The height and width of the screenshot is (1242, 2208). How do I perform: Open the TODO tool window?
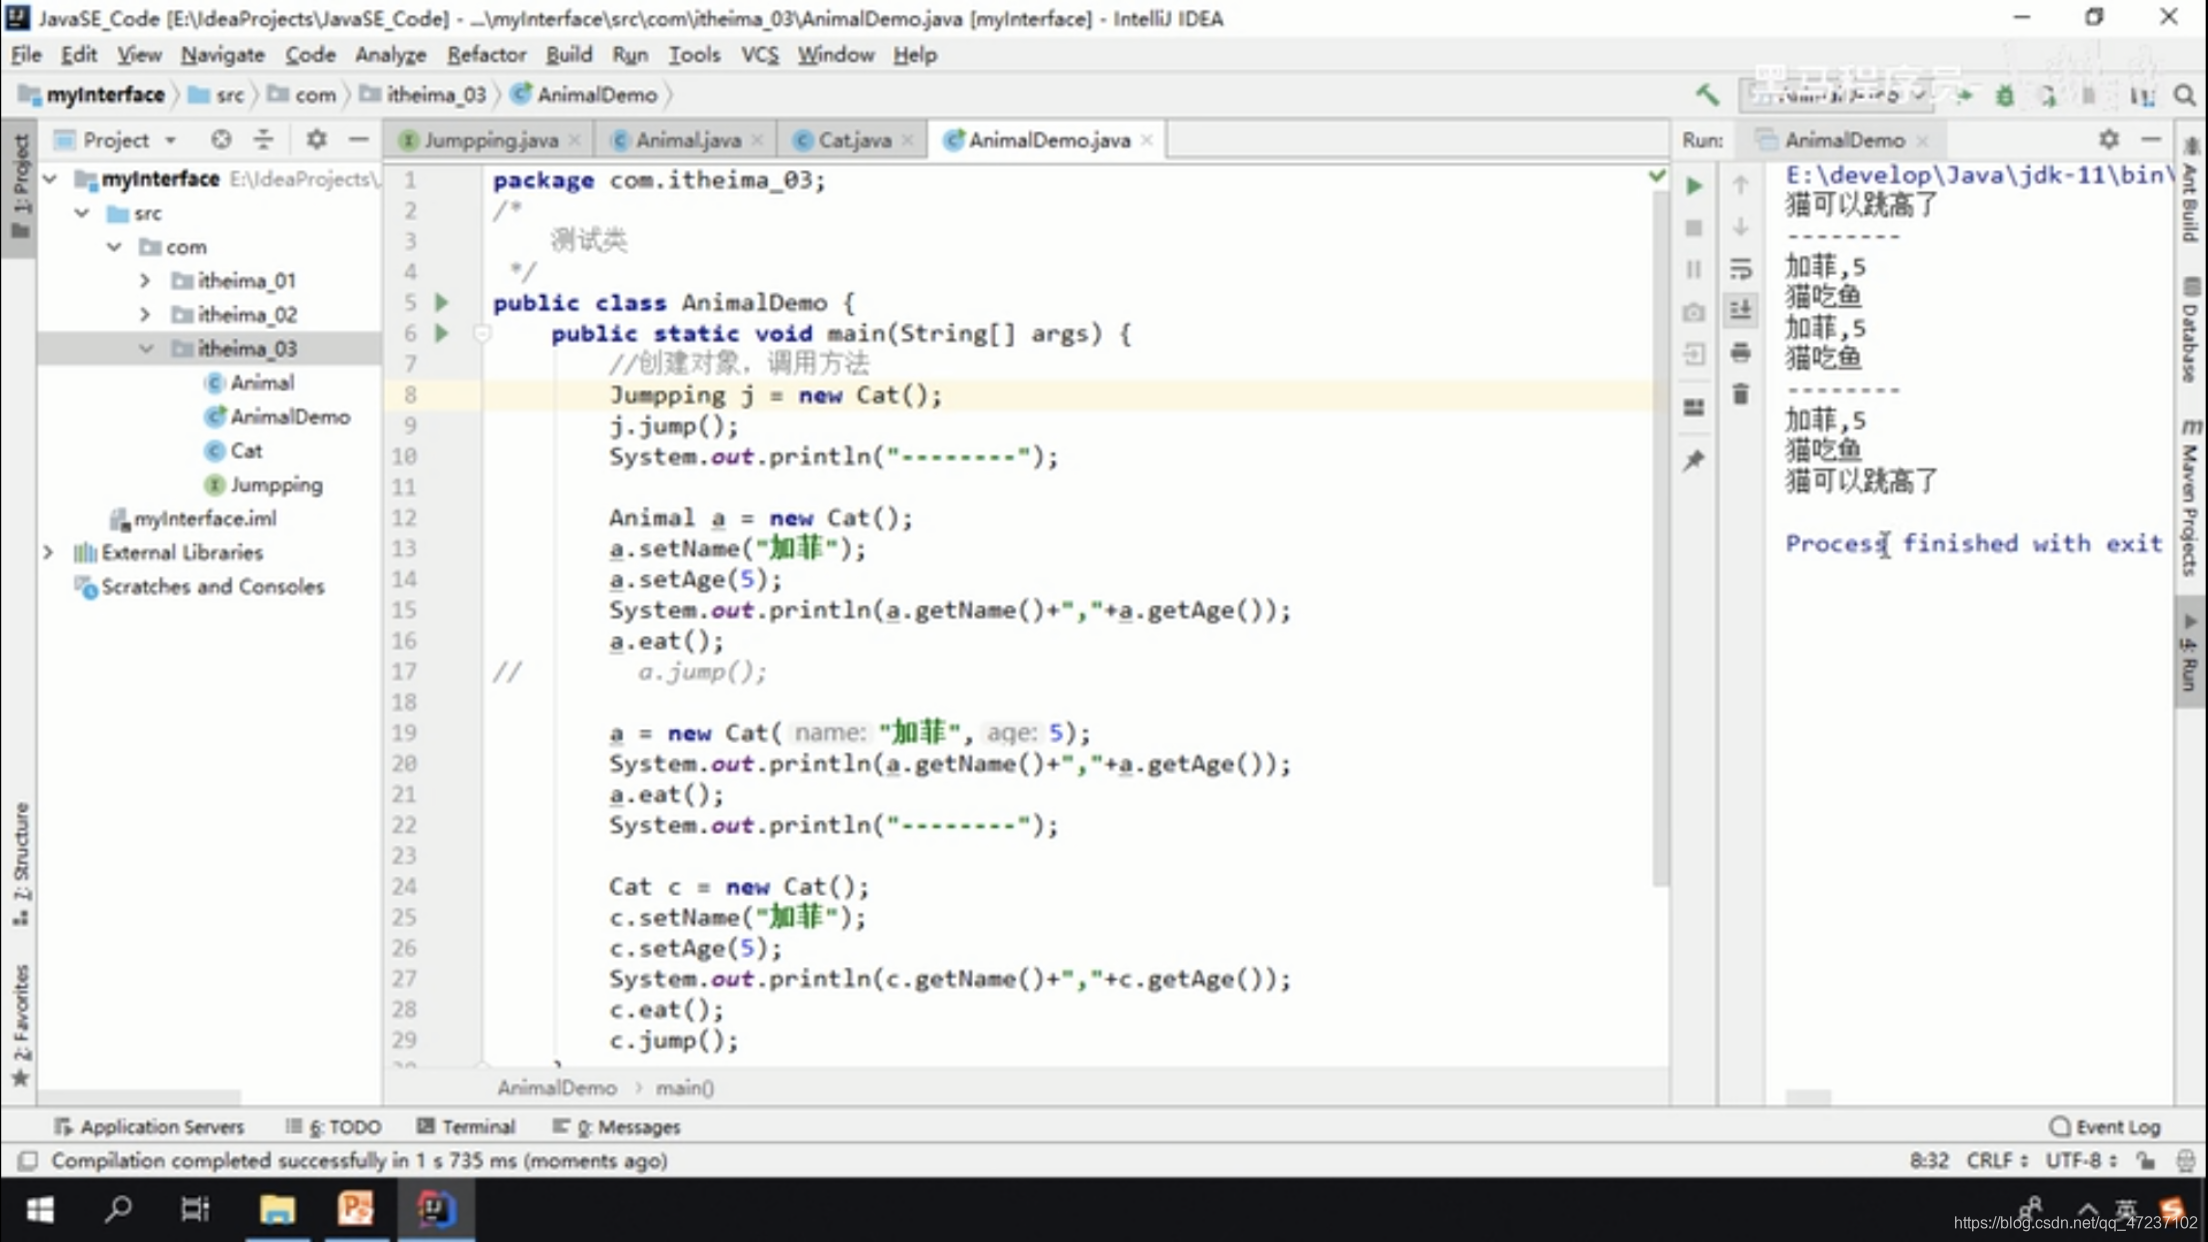[334, 1127]
